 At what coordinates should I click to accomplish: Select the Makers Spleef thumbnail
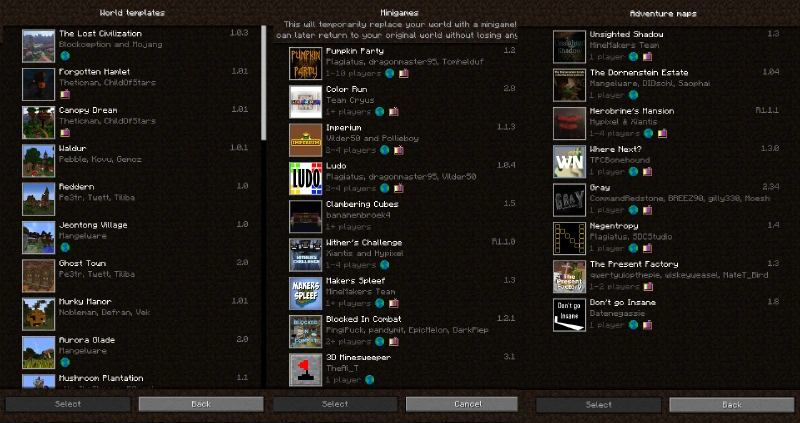click(x=306, y=293)
